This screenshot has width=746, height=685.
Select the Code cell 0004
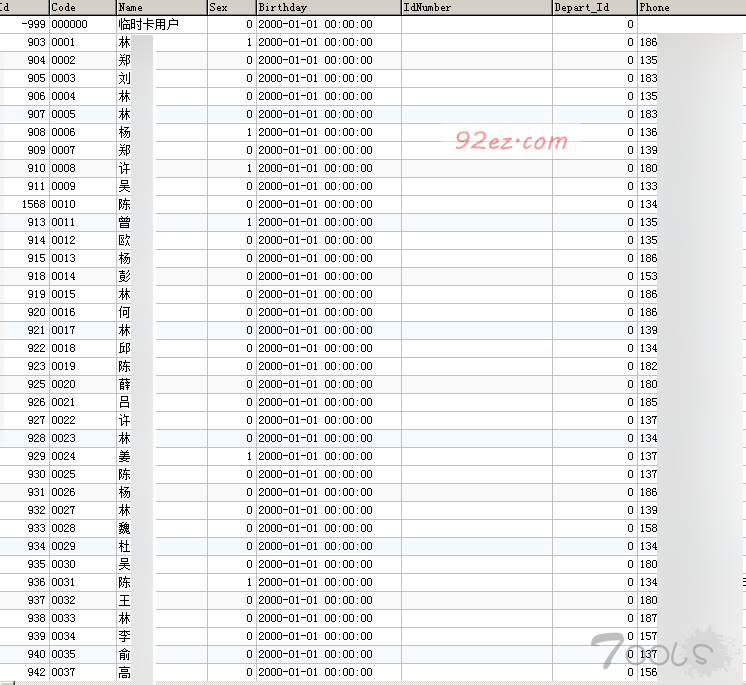83,97
